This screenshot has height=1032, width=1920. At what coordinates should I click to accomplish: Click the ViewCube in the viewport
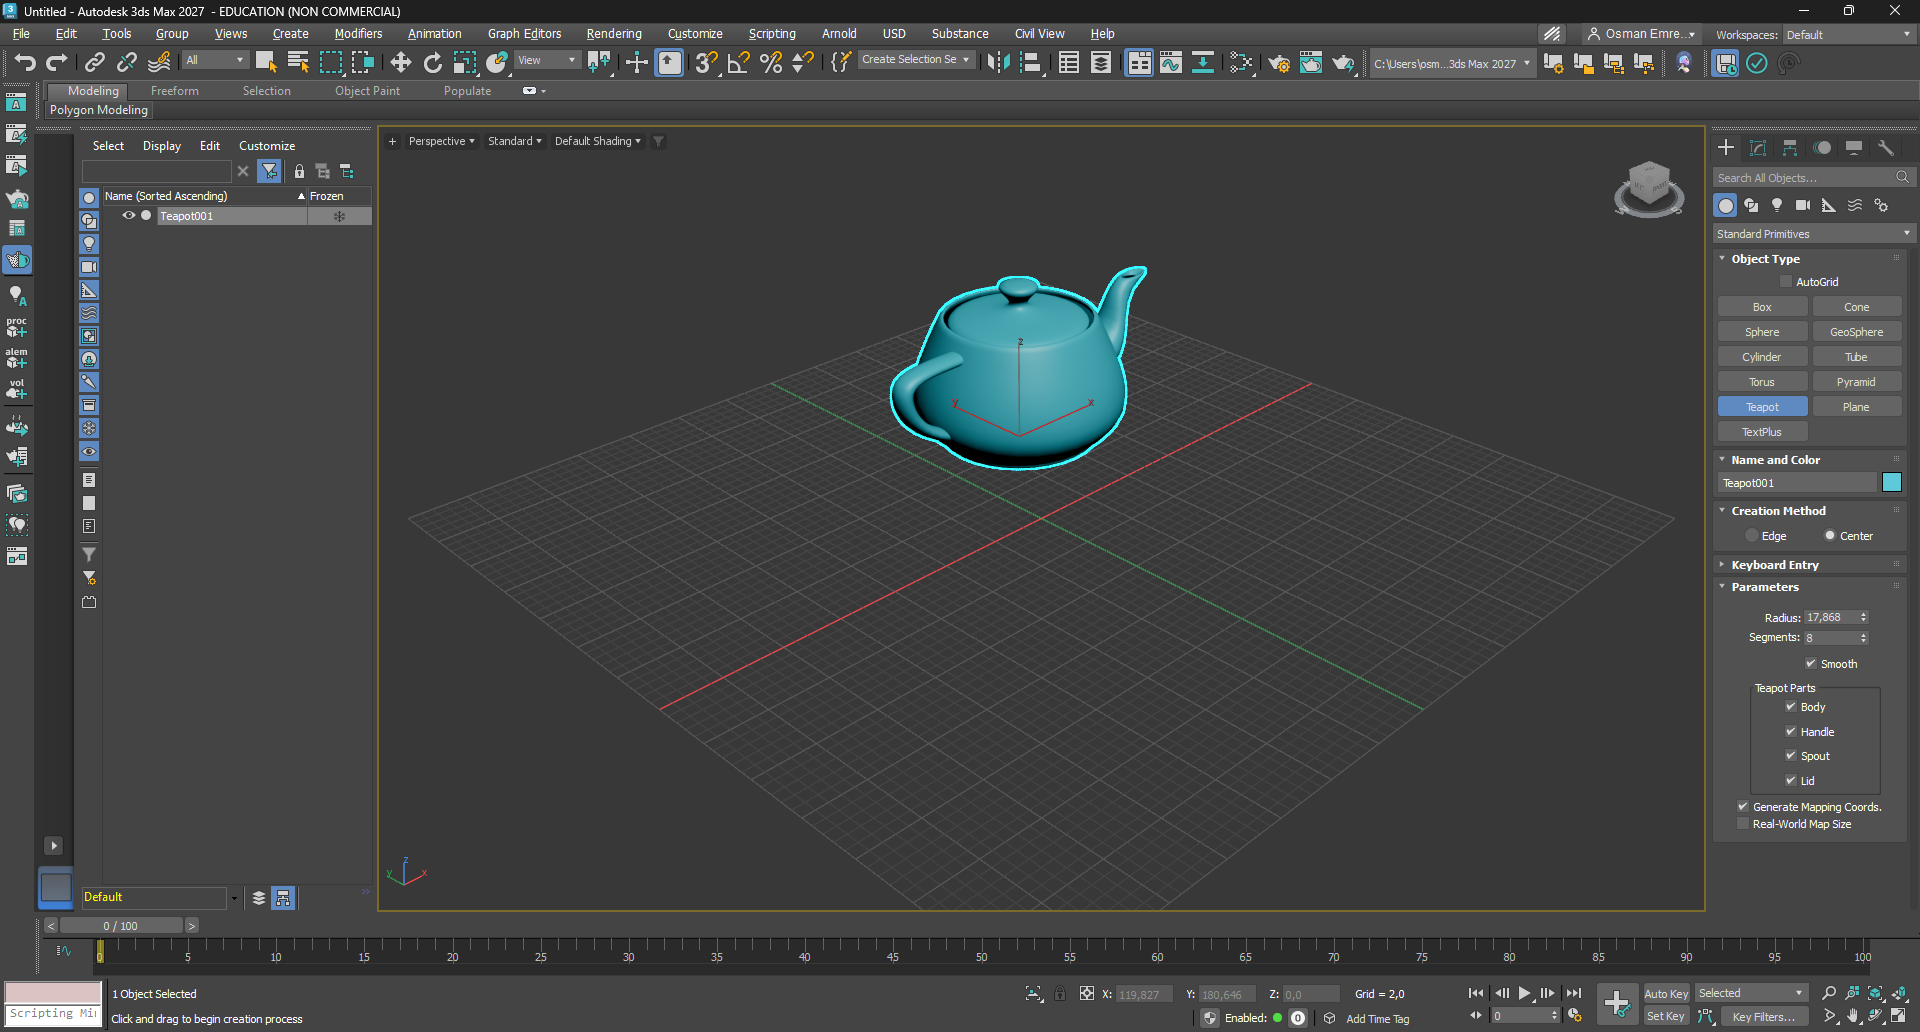pyautogui.click(x=1649, y=188)
